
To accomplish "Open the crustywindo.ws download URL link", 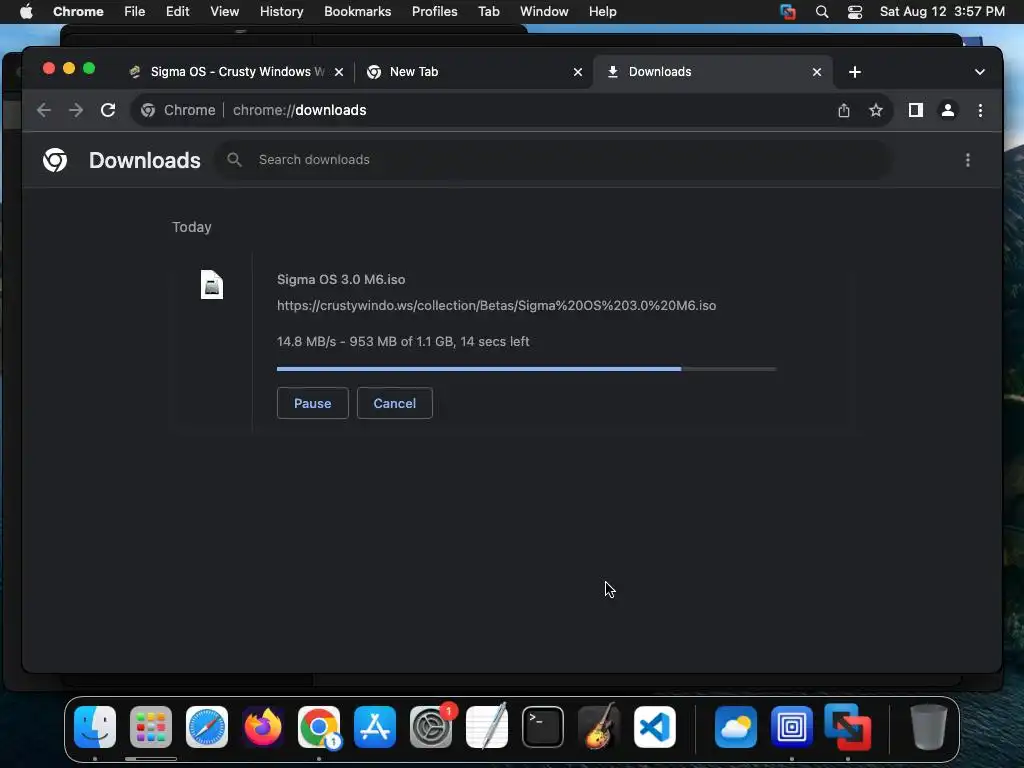I will pyautogui.click(x=496, y=305).
